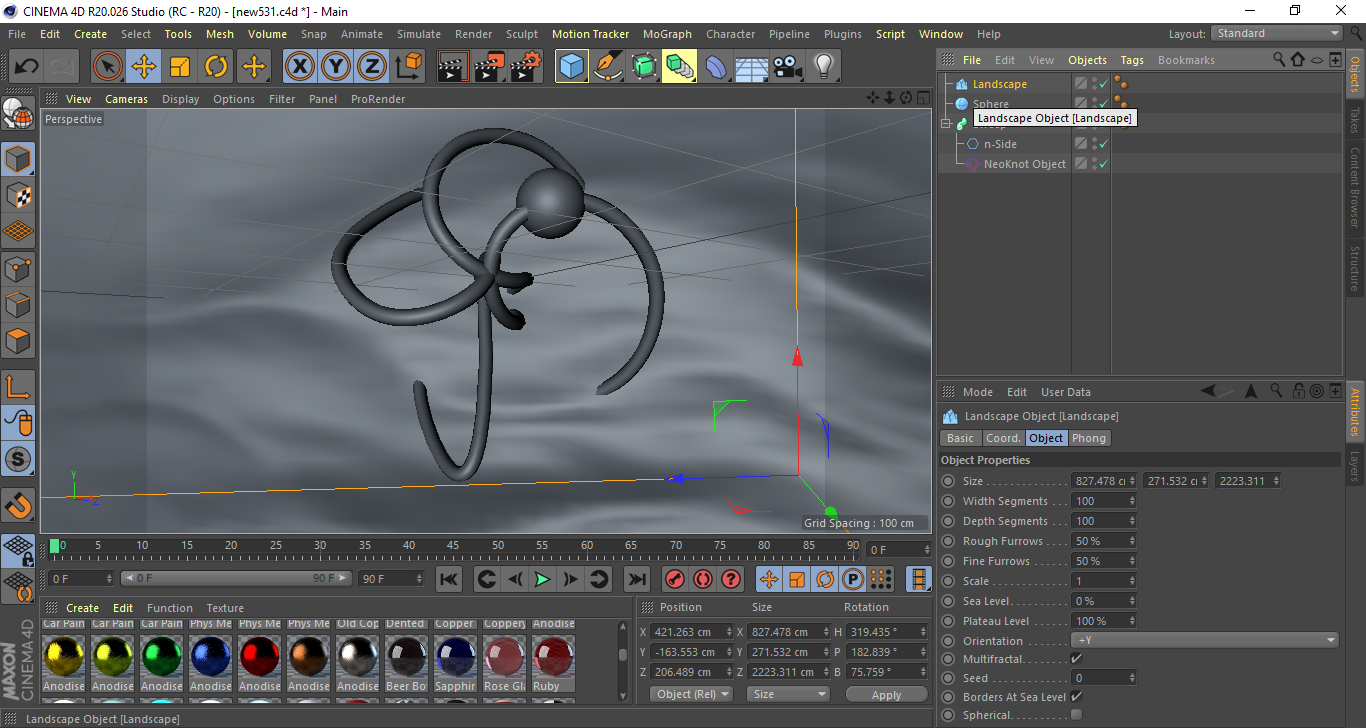Enable the Spherical checkbox

point(1076,715)
